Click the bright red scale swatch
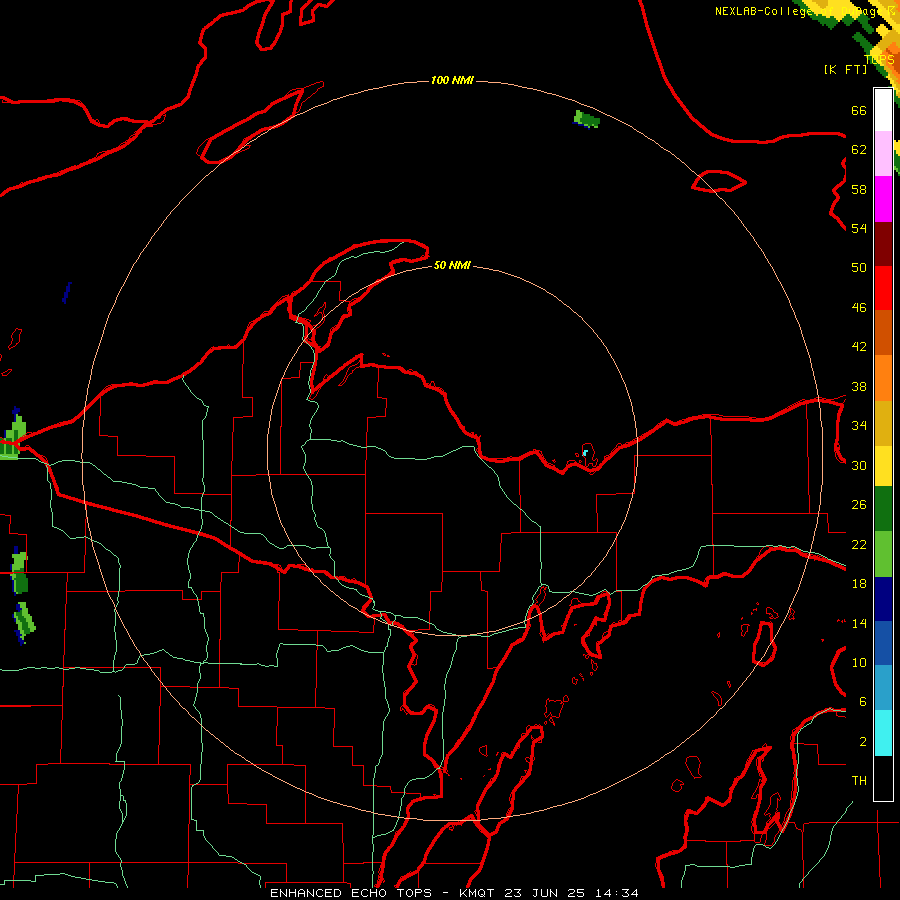 pyautogui.click(x=883, y=288)
